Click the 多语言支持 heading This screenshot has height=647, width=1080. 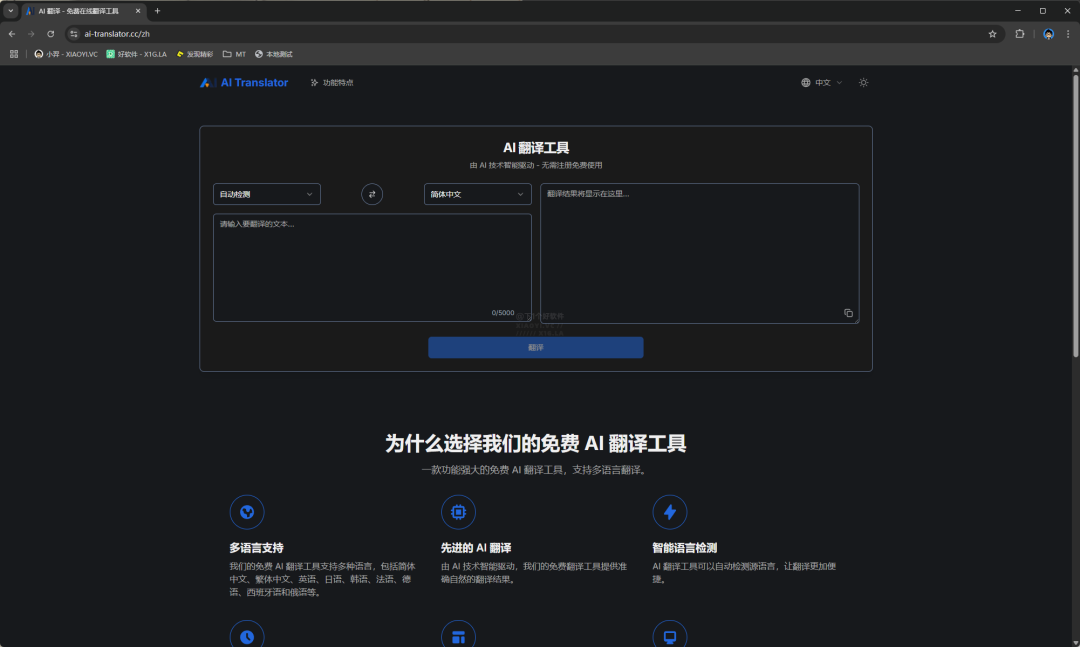coord(256,548)
